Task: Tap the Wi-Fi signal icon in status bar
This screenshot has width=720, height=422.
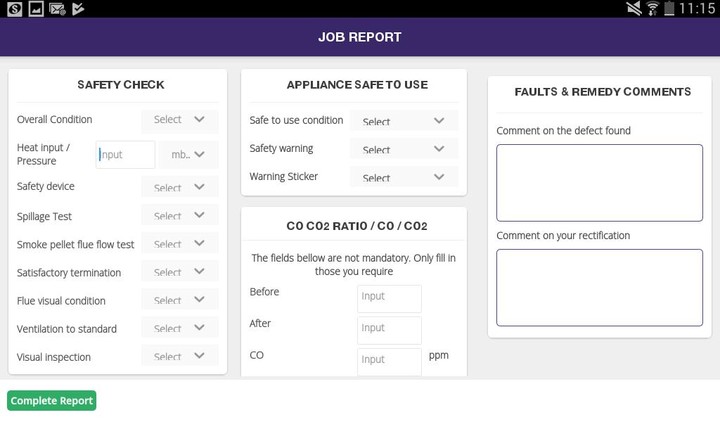Action: pyautogui.click(x=652, y=8)
